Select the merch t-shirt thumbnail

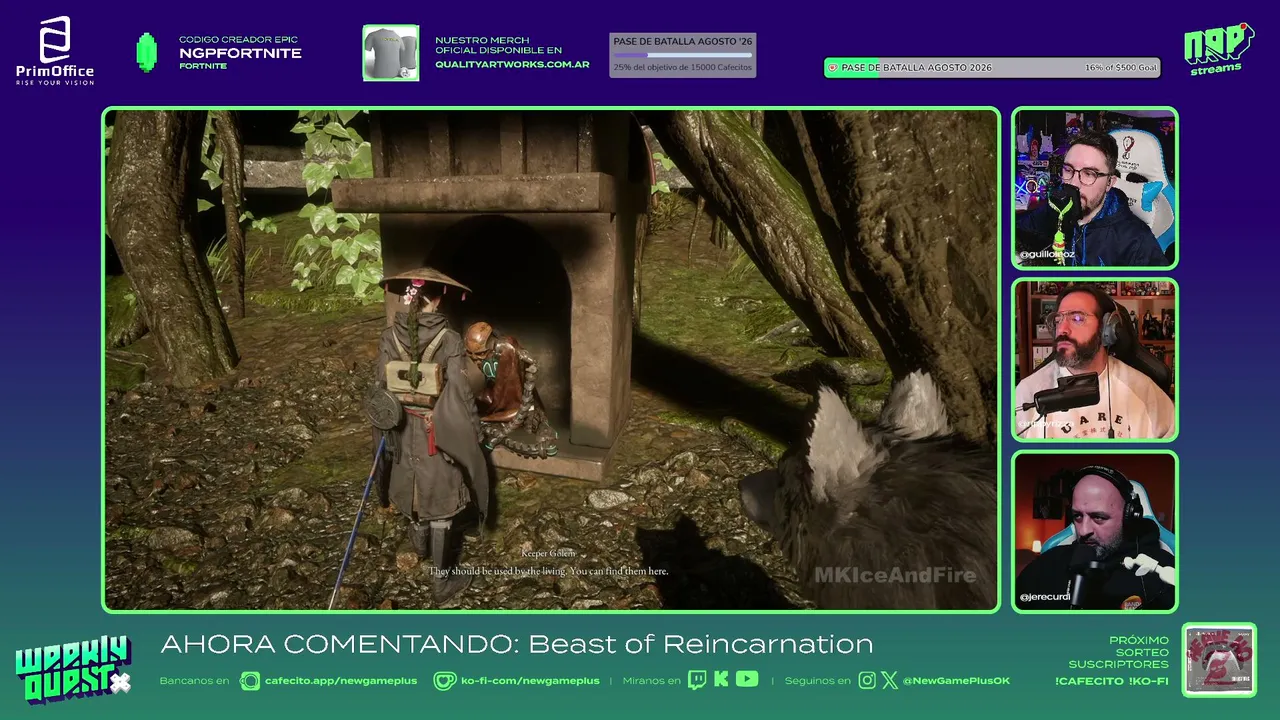[x=391, y=53]
